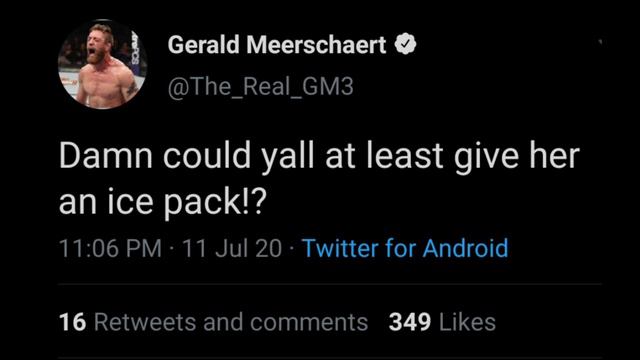Click the blue verified checkmark badge
Screen dimensions: 640x360
coord(405,44)
